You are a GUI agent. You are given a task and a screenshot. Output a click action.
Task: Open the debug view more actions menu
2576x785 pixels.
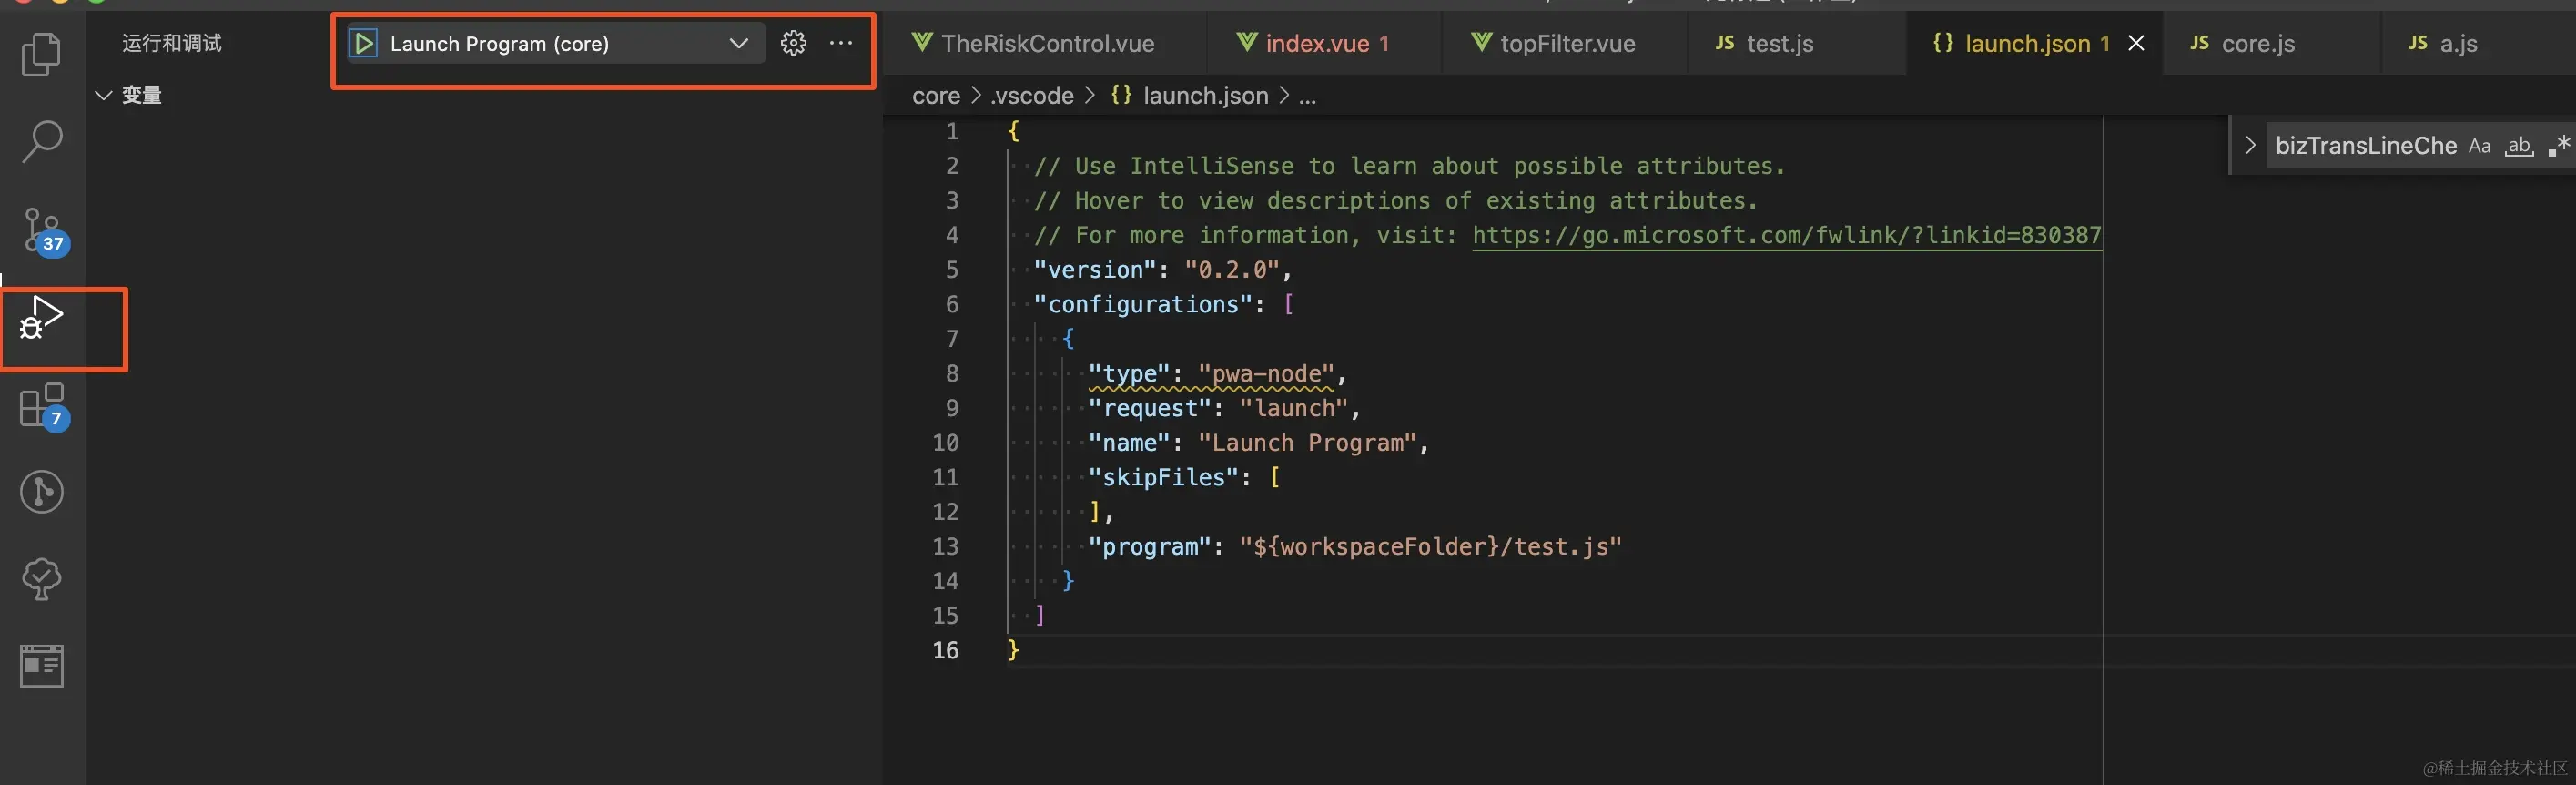pyautogui.click(x=841, y=43)
